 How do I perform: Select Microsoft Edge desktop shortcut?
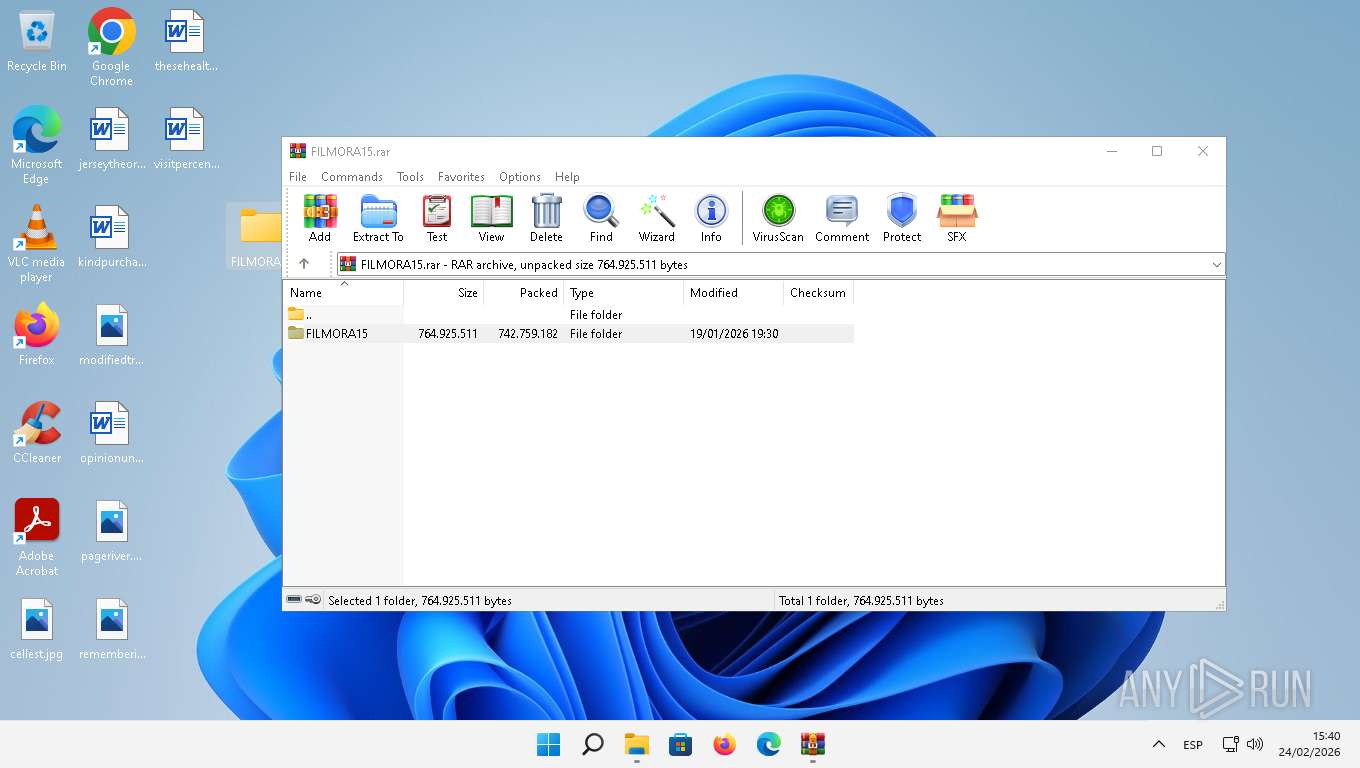[36, 145]
